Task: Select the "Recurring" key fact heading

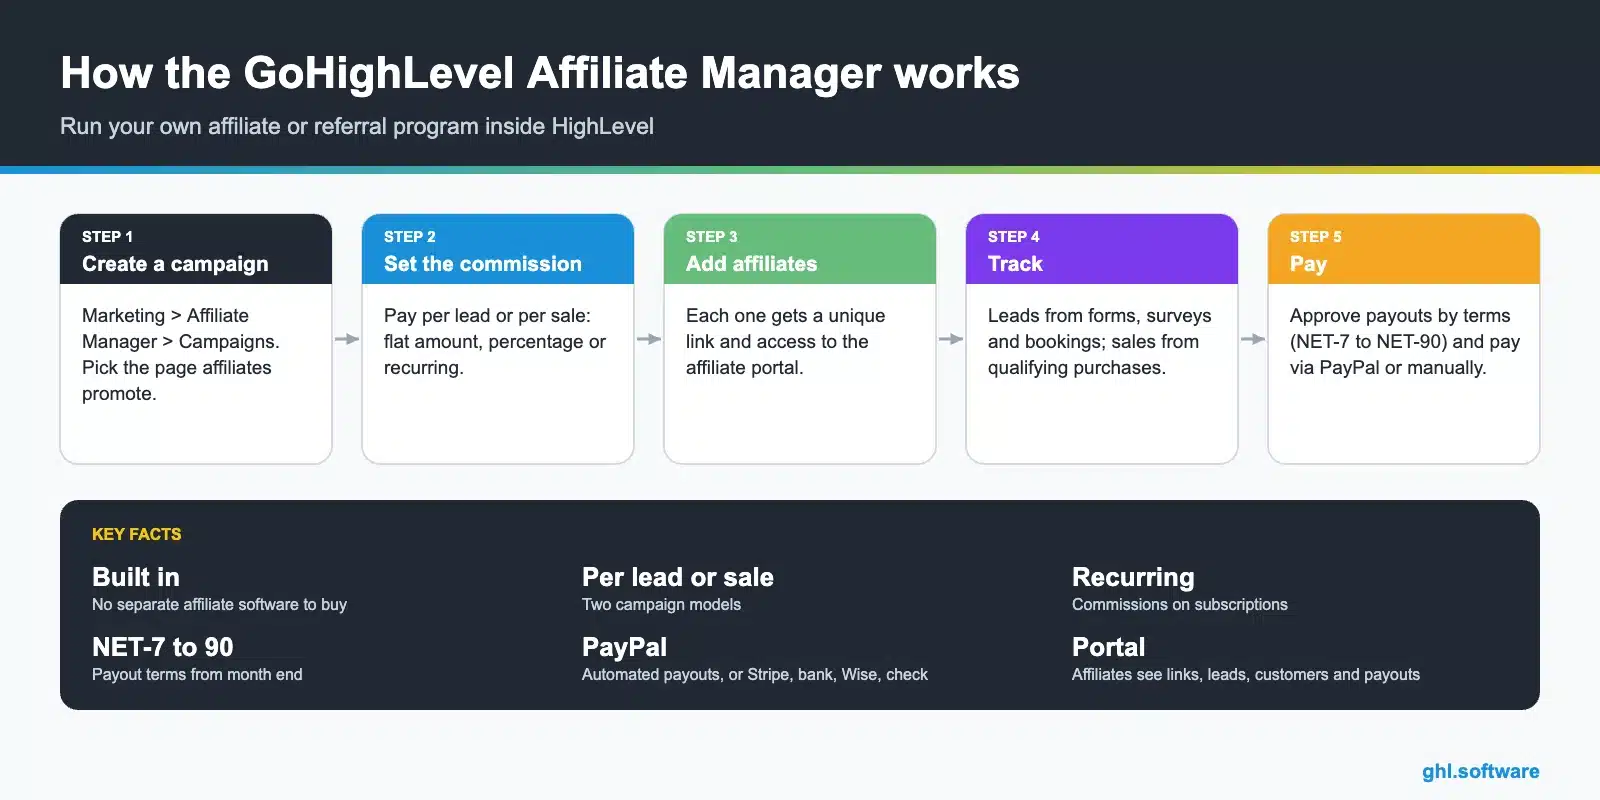Action: 1133,577
